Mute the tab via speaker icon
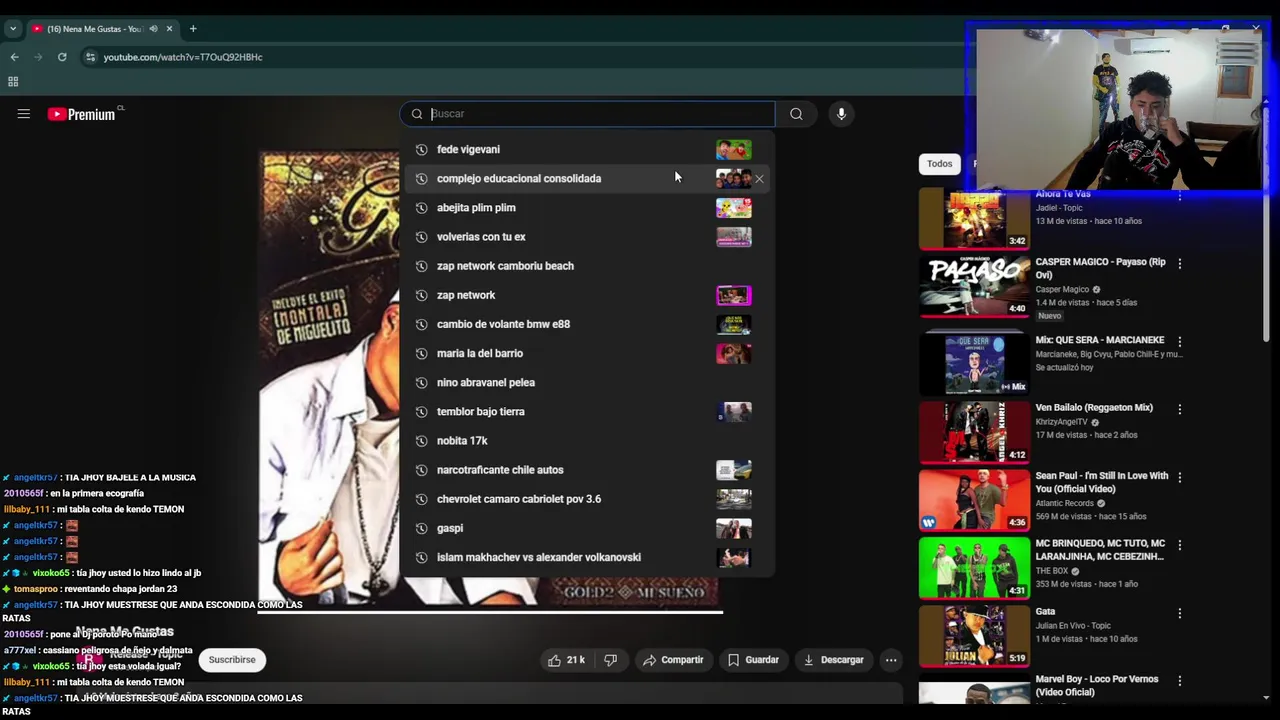This screenshot has width=1280, height=720. (153, 29)
